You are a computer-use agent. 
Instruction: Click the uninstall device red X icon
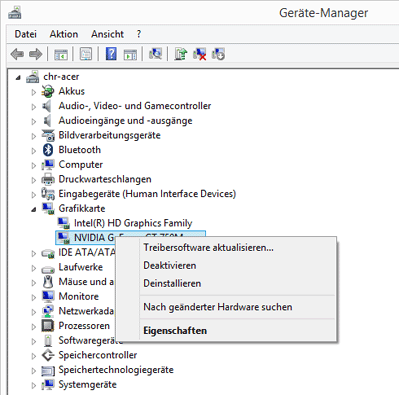tap(199, 54)
